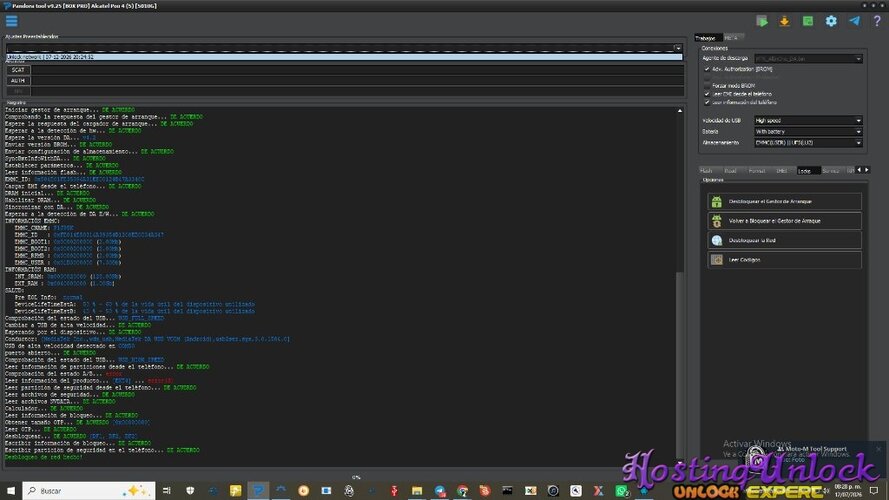Open the hamburger main menu

tap(11, 21)
